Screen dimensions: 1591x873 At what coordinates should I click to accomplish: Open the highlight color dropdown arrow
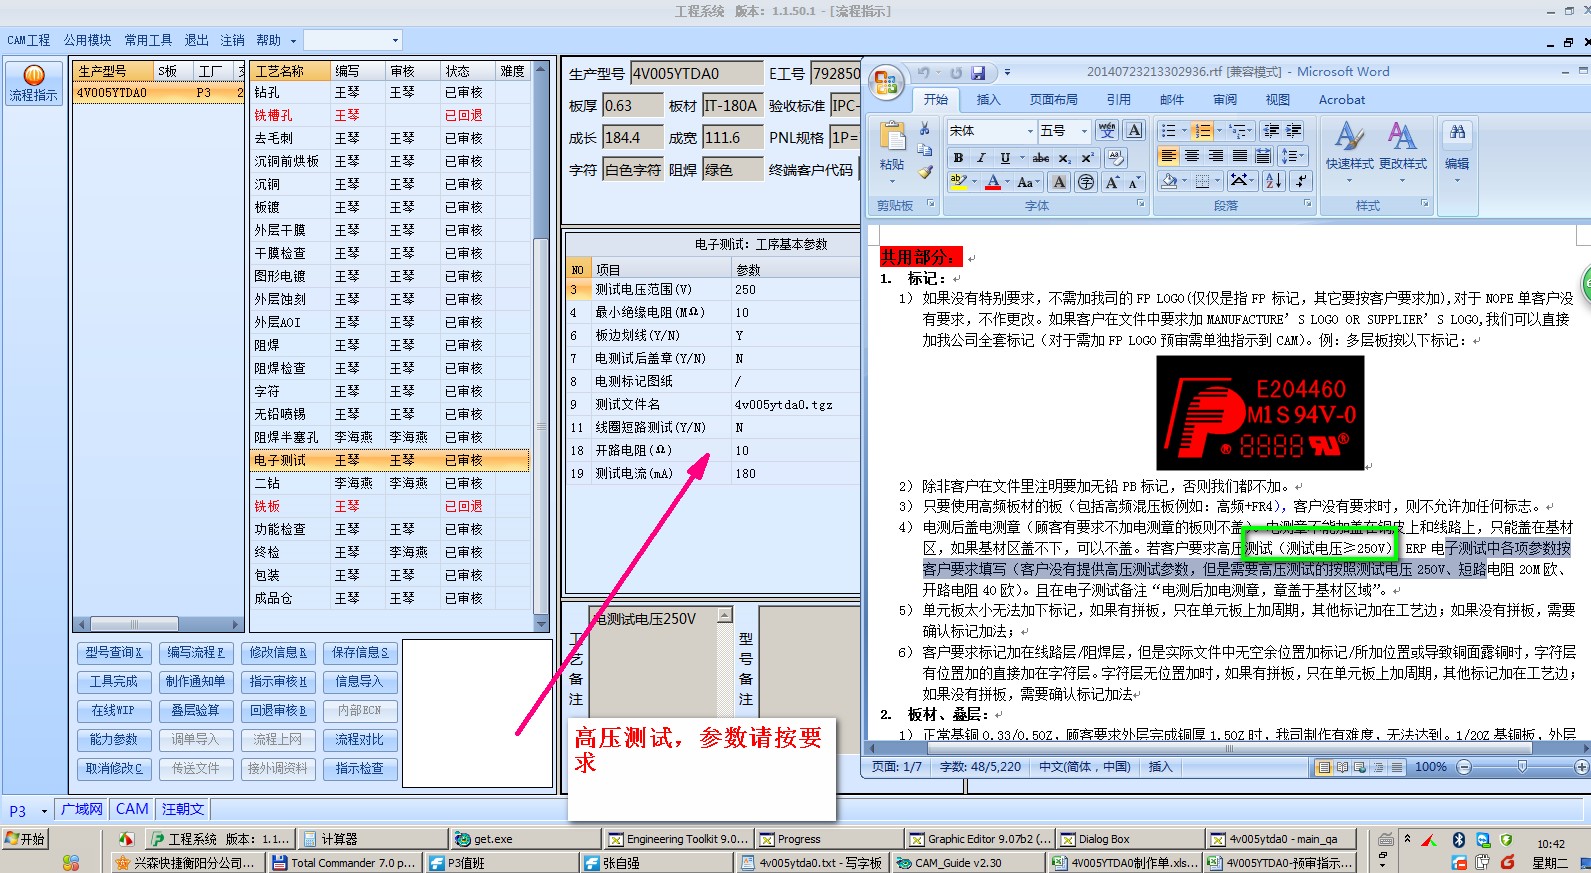coord(974,182)
